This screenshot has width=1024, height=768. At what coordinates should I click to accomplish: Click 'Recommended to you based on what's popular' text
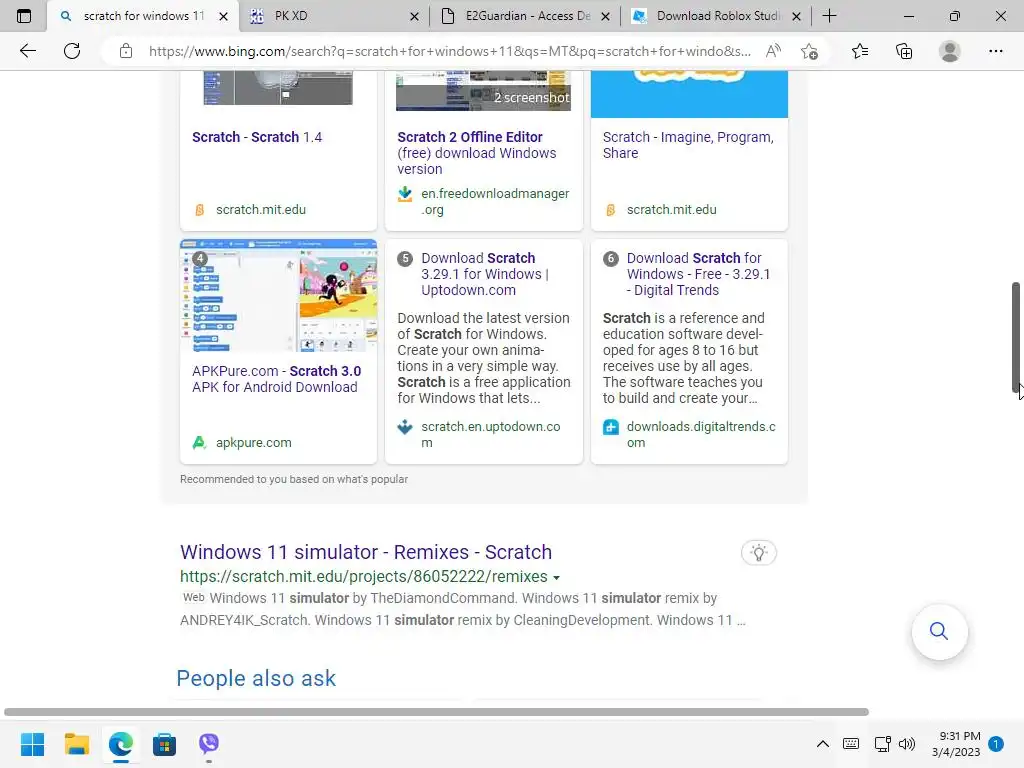pyautogui.click(x=294, y=479)
